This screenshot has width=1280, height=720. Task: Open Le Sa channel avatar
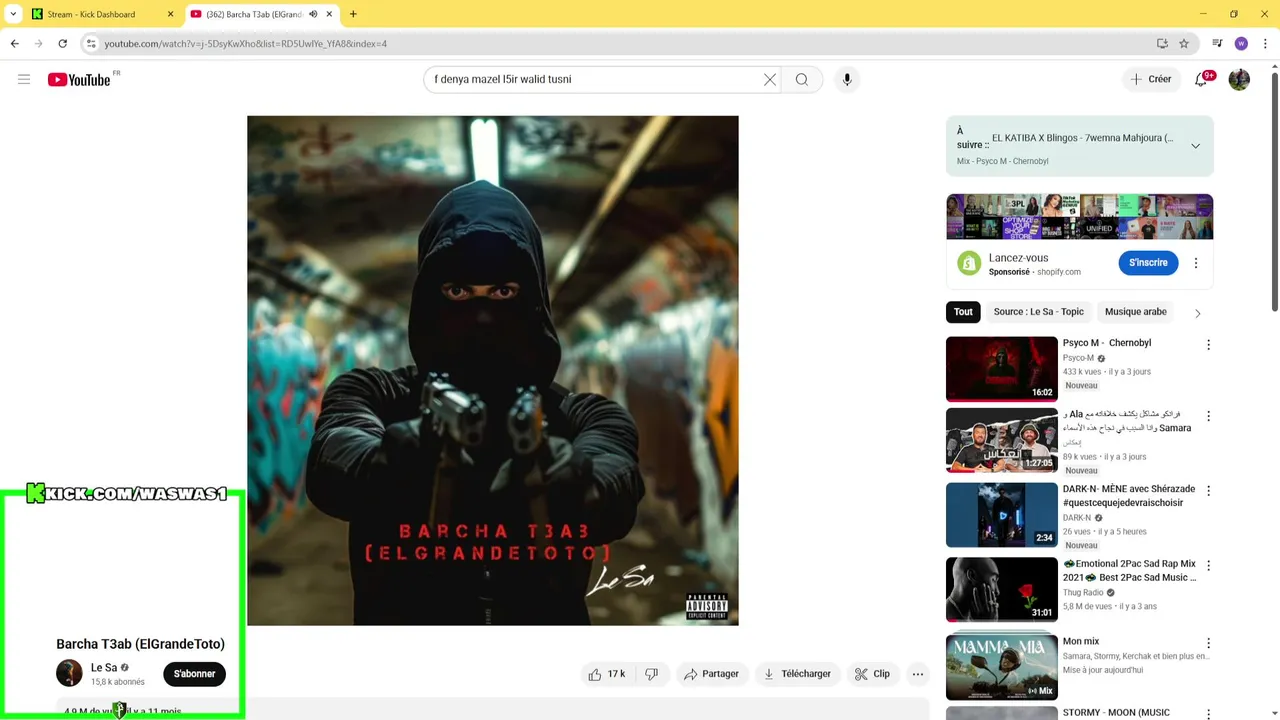click(69, 673)
